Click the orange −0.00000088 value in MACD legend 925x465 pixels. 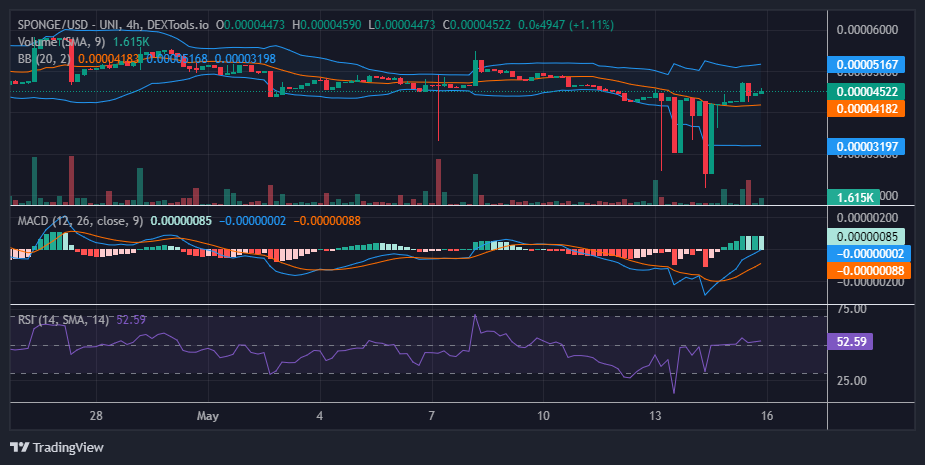point(327,221)
